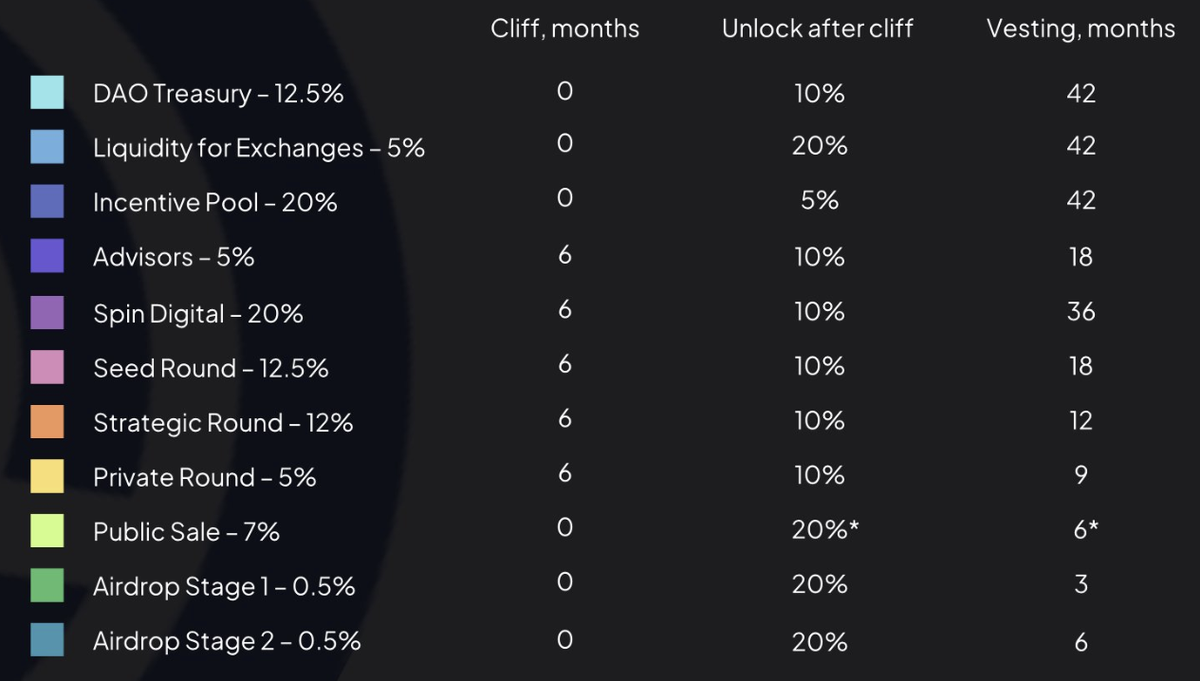The height and width of the screenshot is (681, 1200).
Task: Select the Incentive Pool color swatch
Action: click(x=47, y=202)
